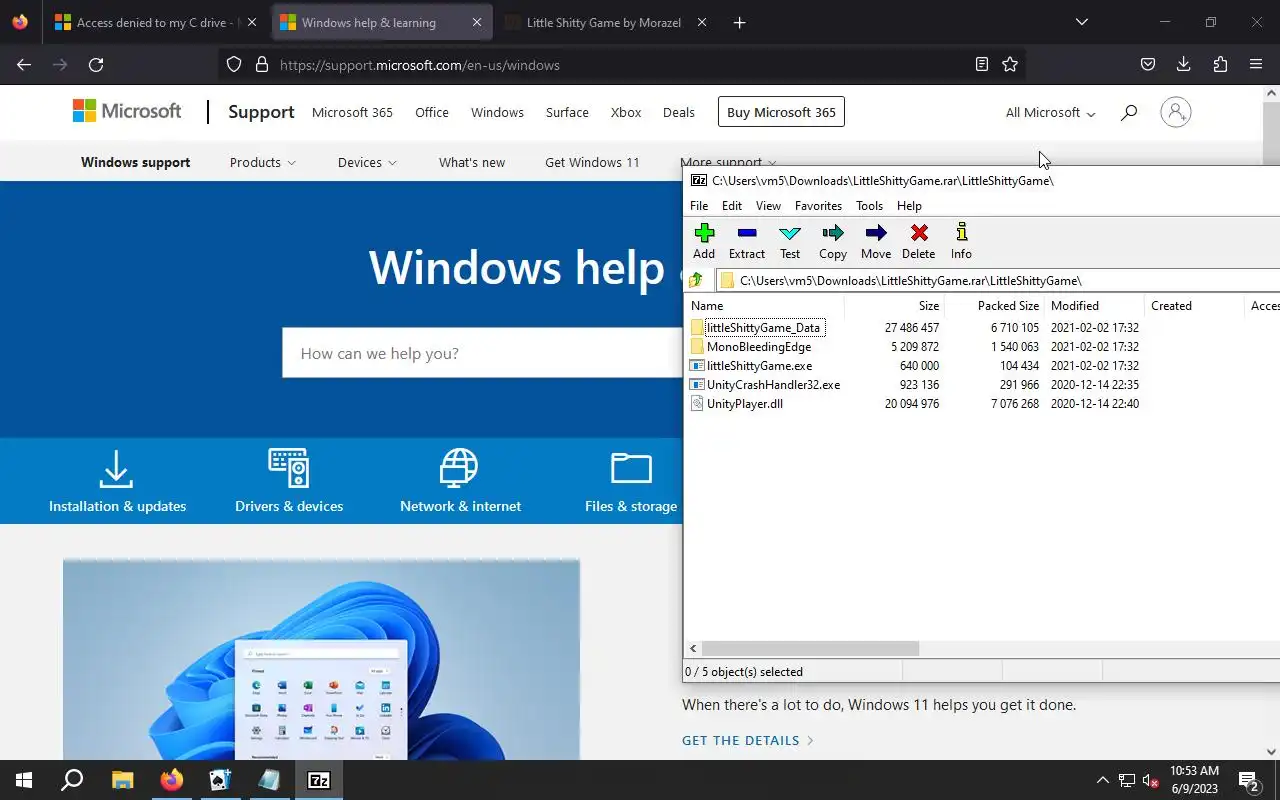Expand the Devices dropdown
This screenshot has height=800, width=1280.
[367, 162]
